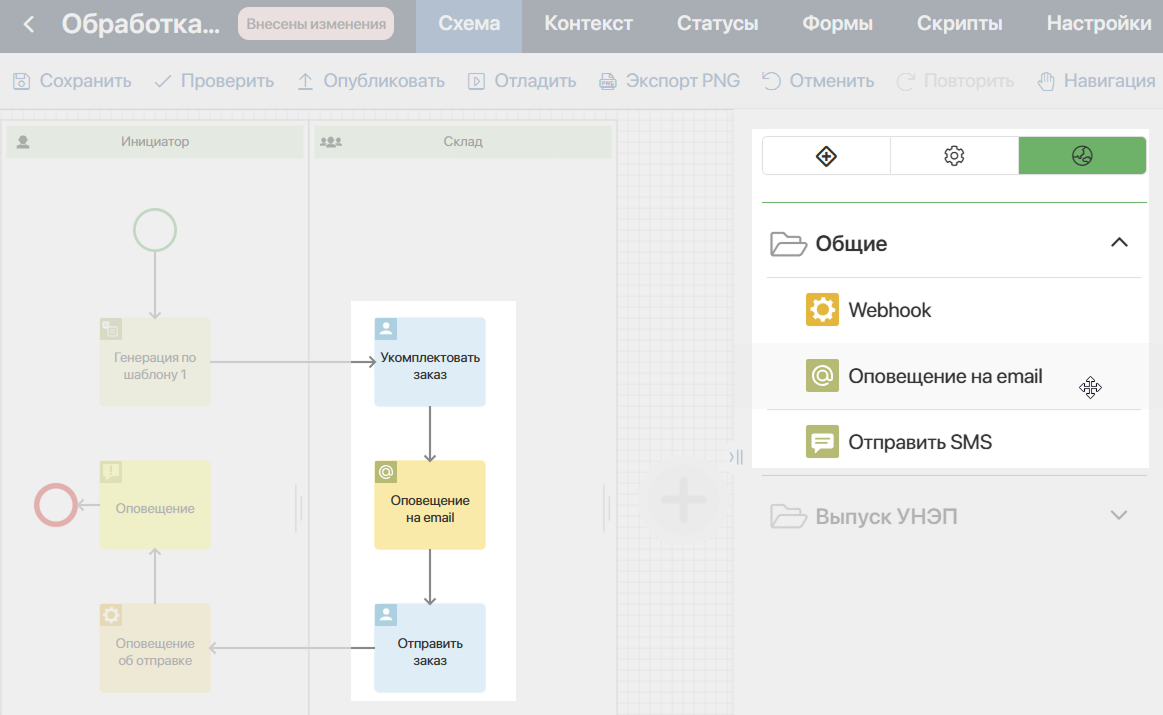Select the Отправить заказ task block
This screenshot has width=1163, height=715.
[430, 648]
